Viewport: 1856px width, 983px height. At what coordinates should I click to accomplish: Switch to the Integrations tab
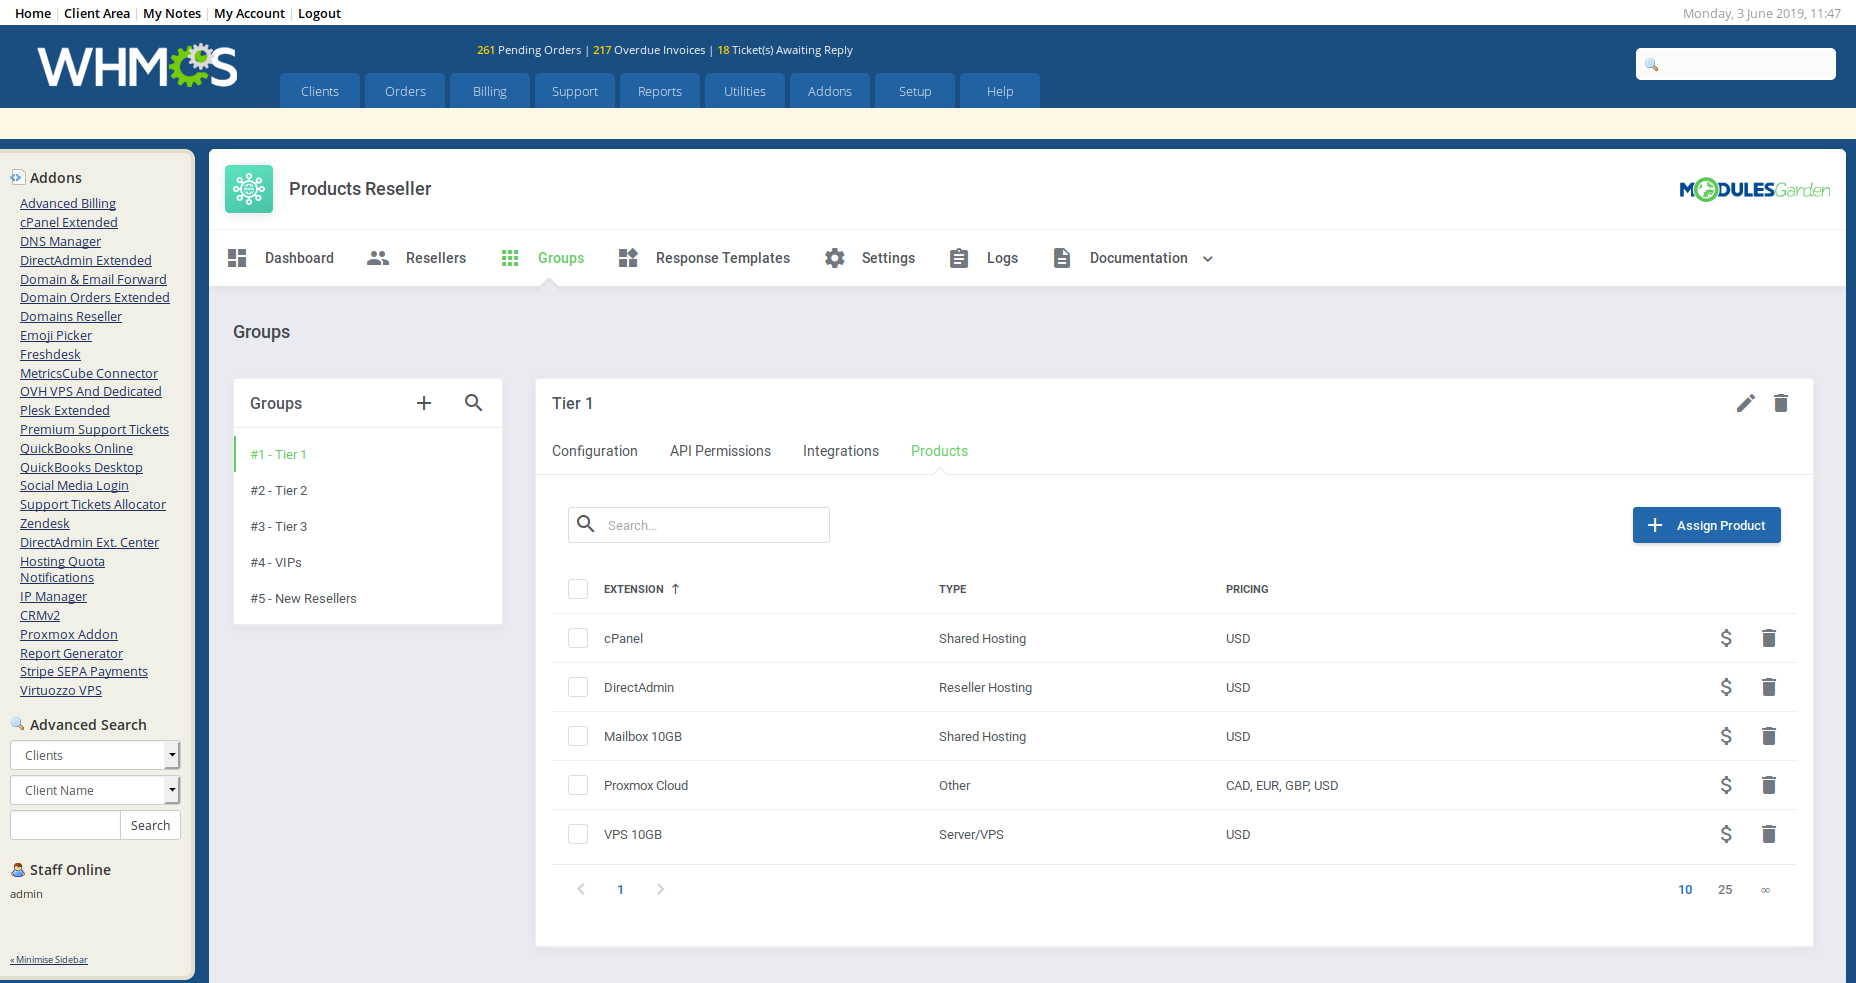coord(841,451)
